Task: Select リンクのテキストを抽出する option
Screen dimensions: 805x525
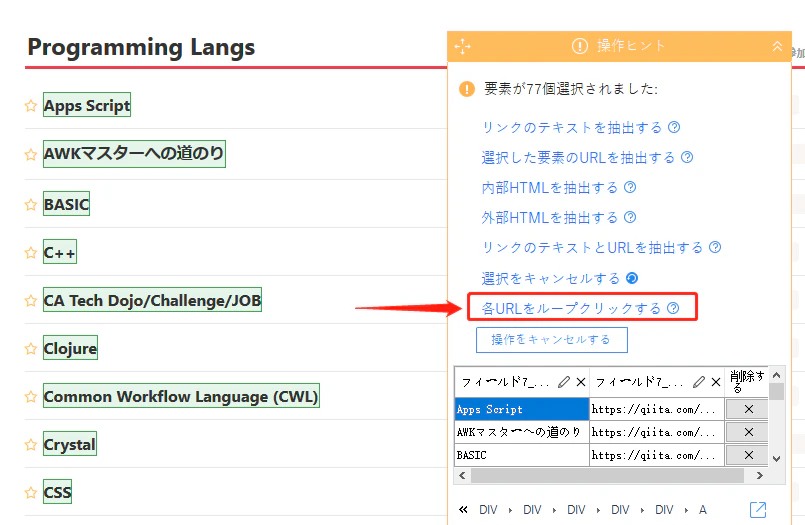Action: (572, 127)
